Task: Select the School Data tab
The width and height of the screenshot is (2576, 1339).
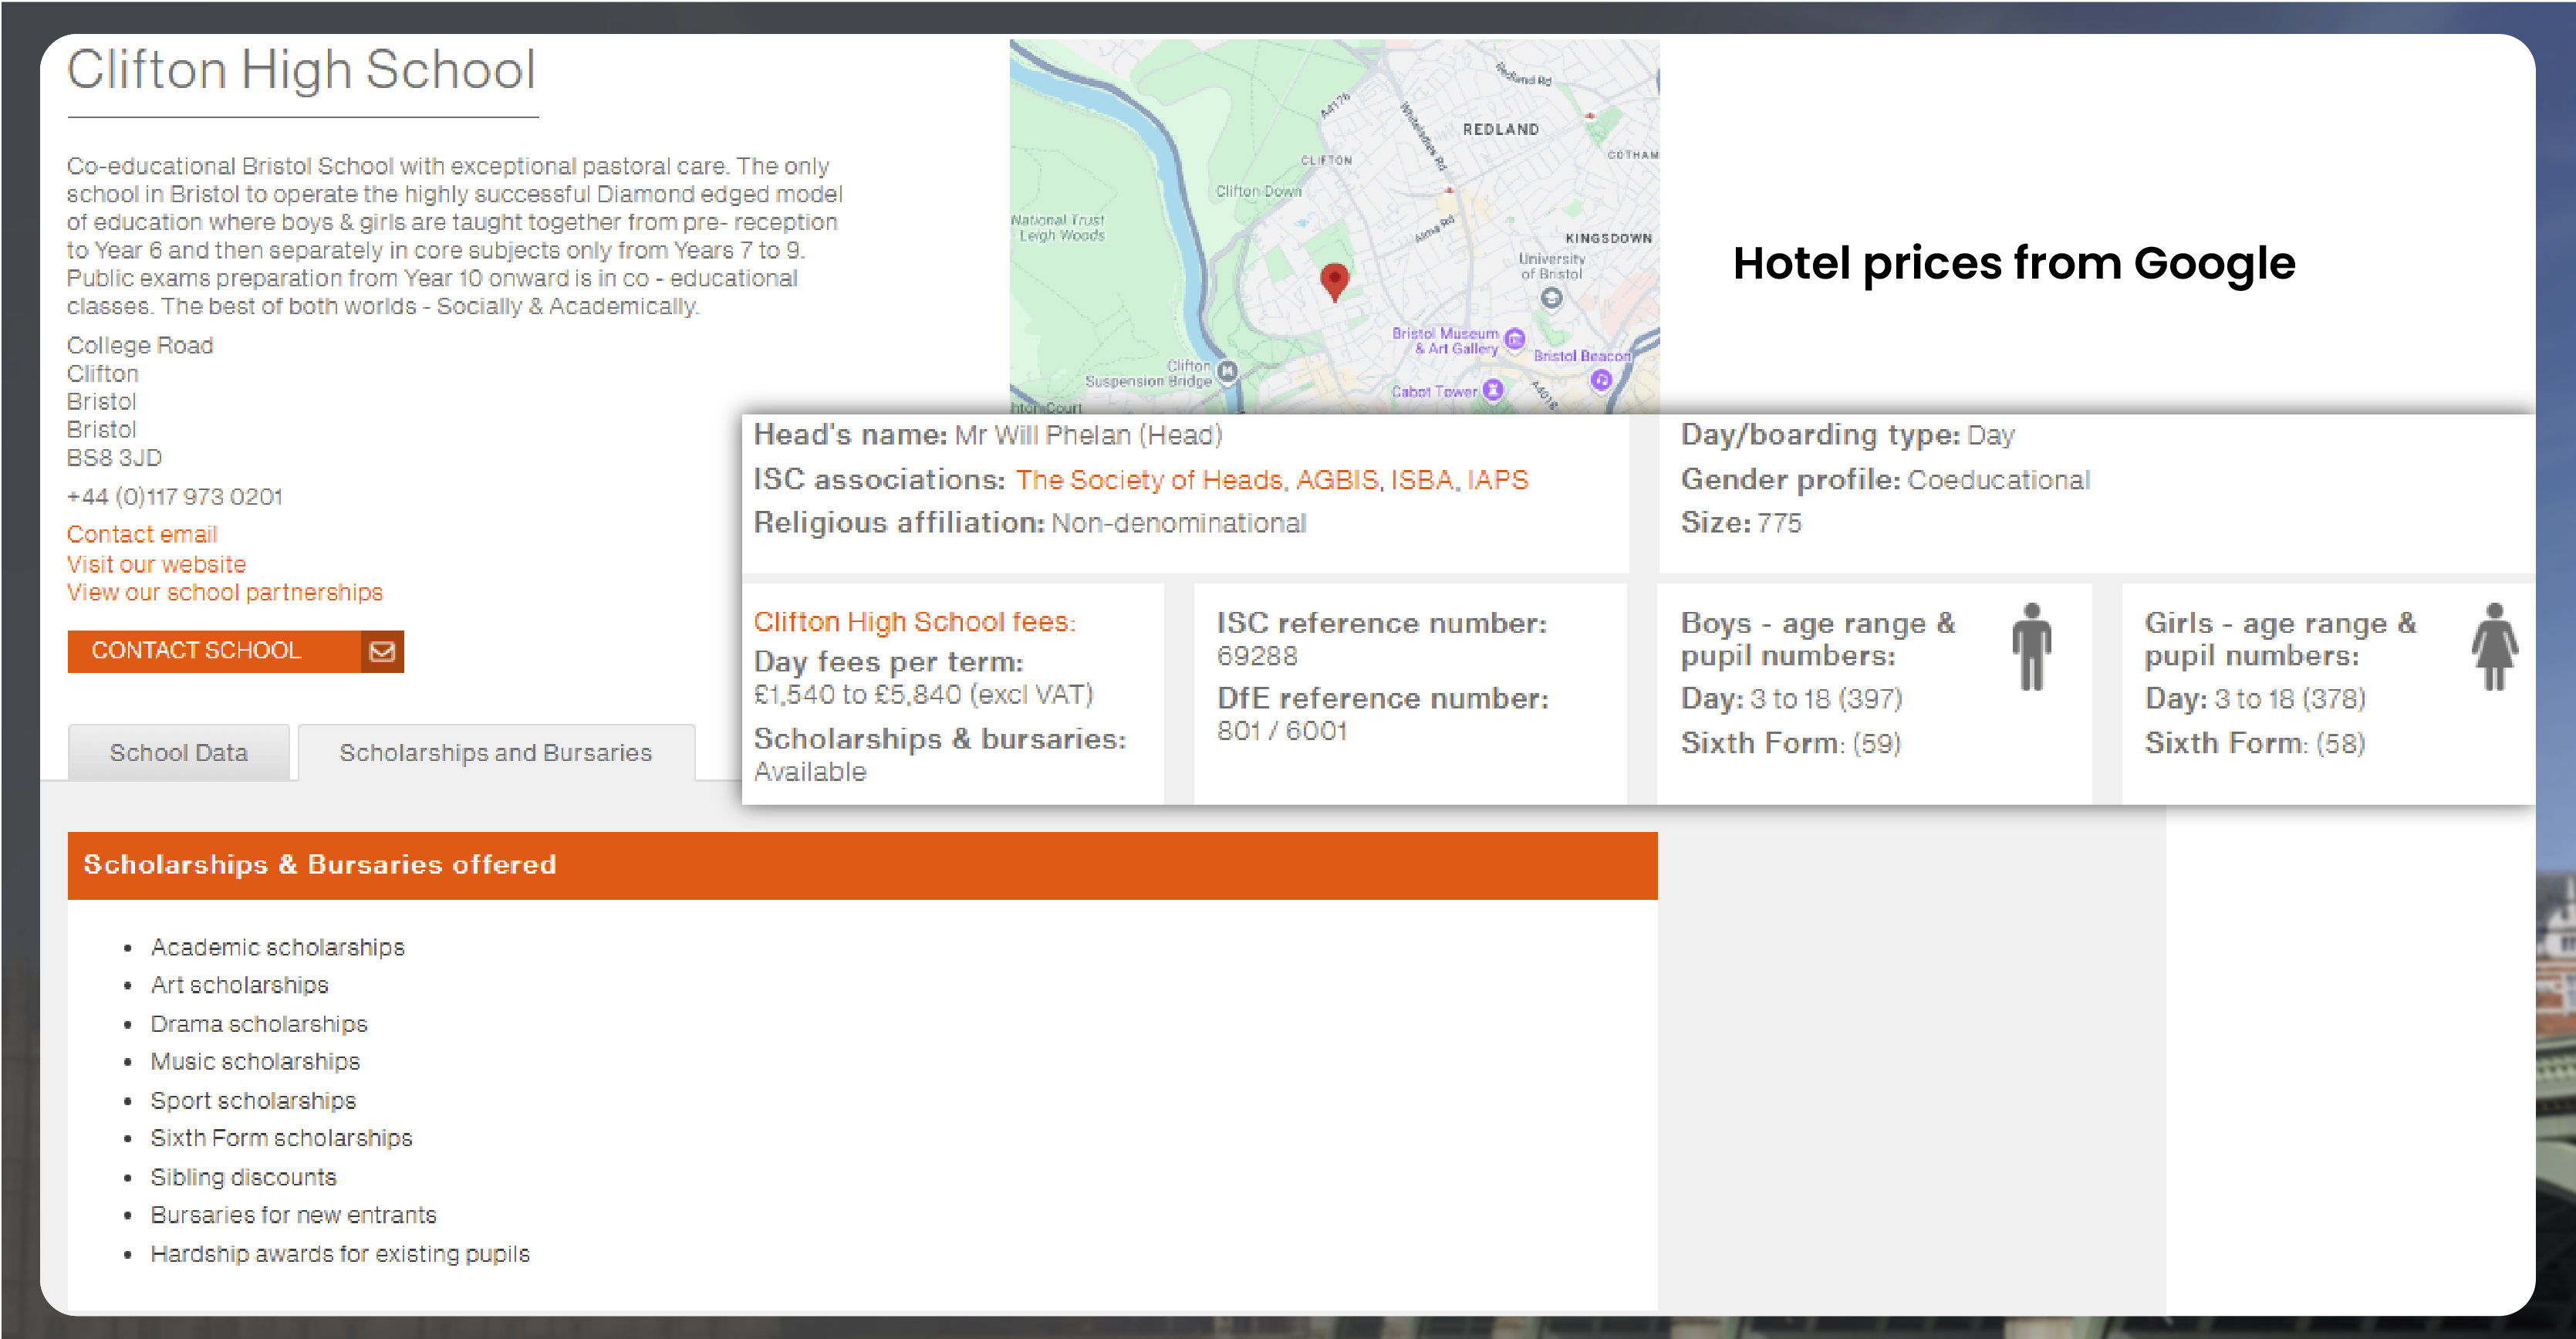Action: 177,751
